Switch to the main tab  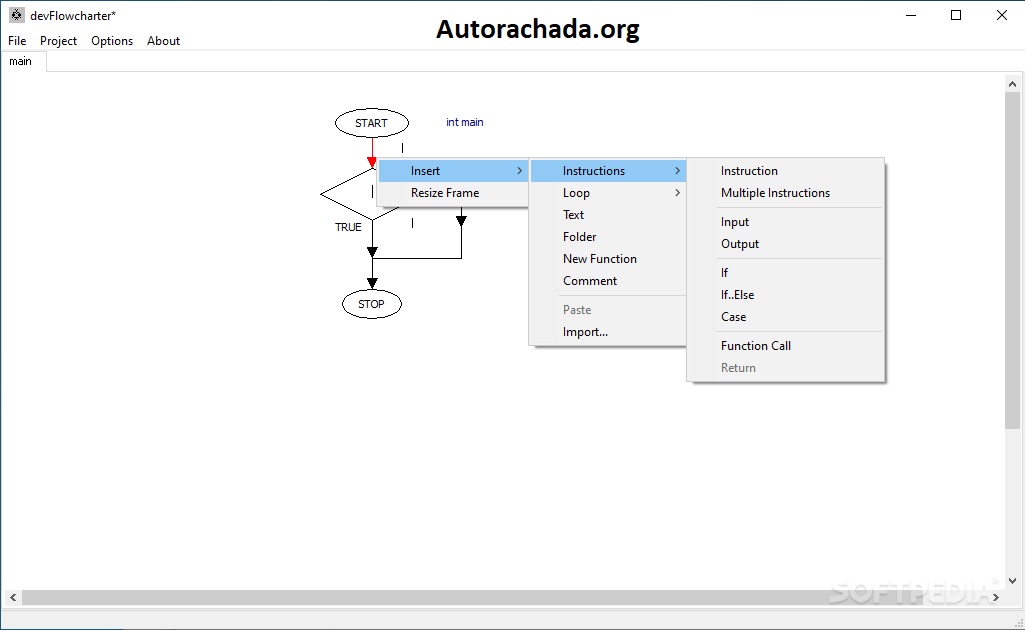pos(21,61)
